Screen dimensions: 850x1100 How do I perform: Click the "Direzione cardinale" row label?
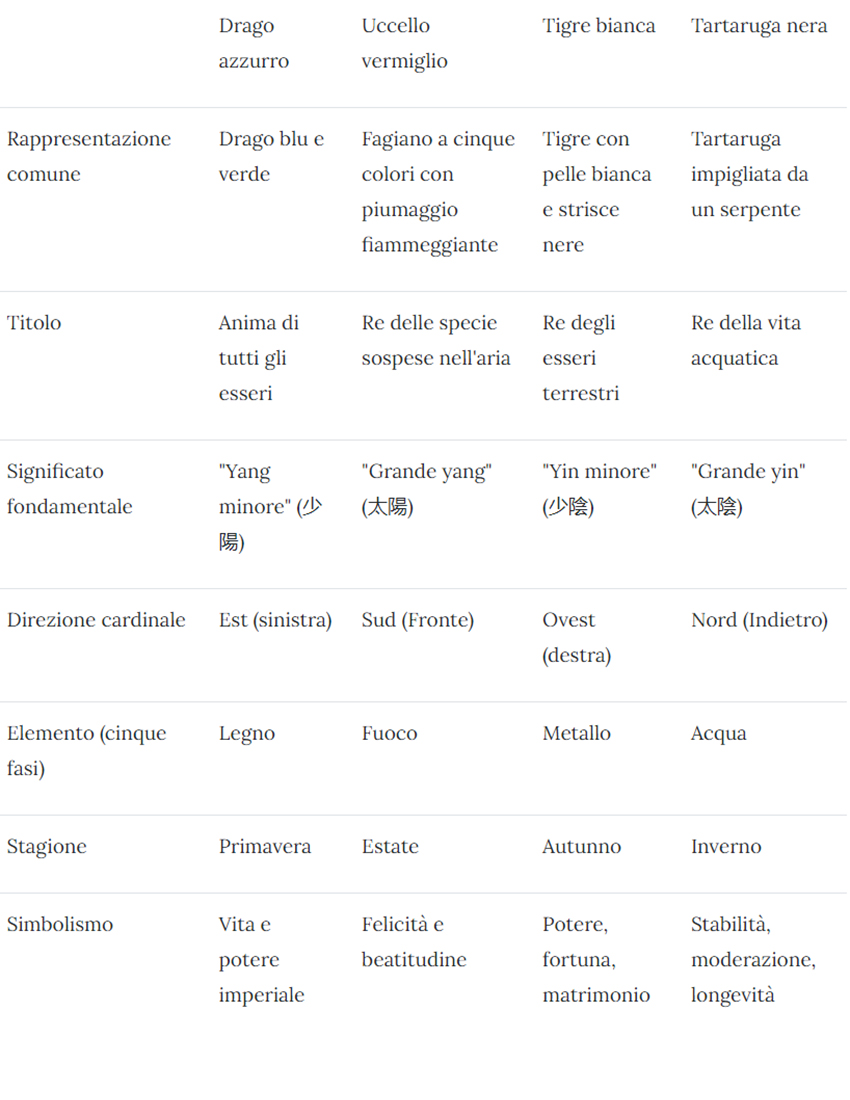tap(96, 620)
